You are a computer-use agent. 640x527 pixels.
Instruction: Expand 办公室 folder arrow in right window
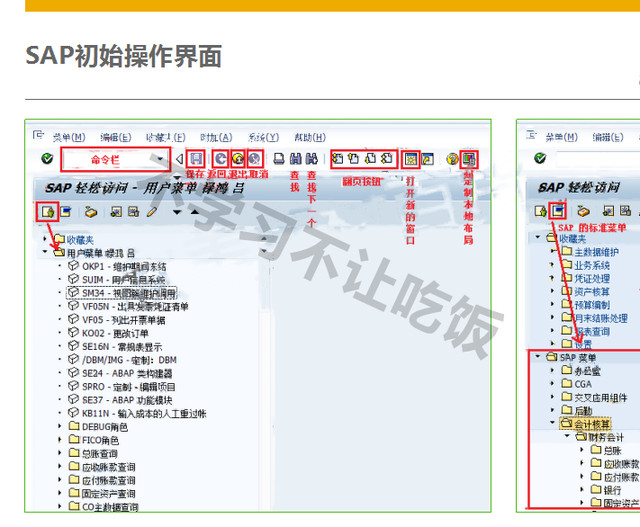553,370
